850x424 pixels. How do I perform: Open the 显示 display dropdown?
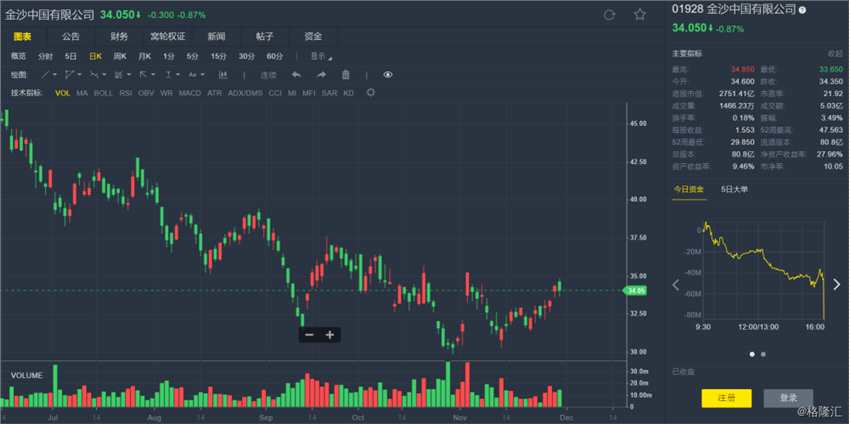[x=319, y=56]
